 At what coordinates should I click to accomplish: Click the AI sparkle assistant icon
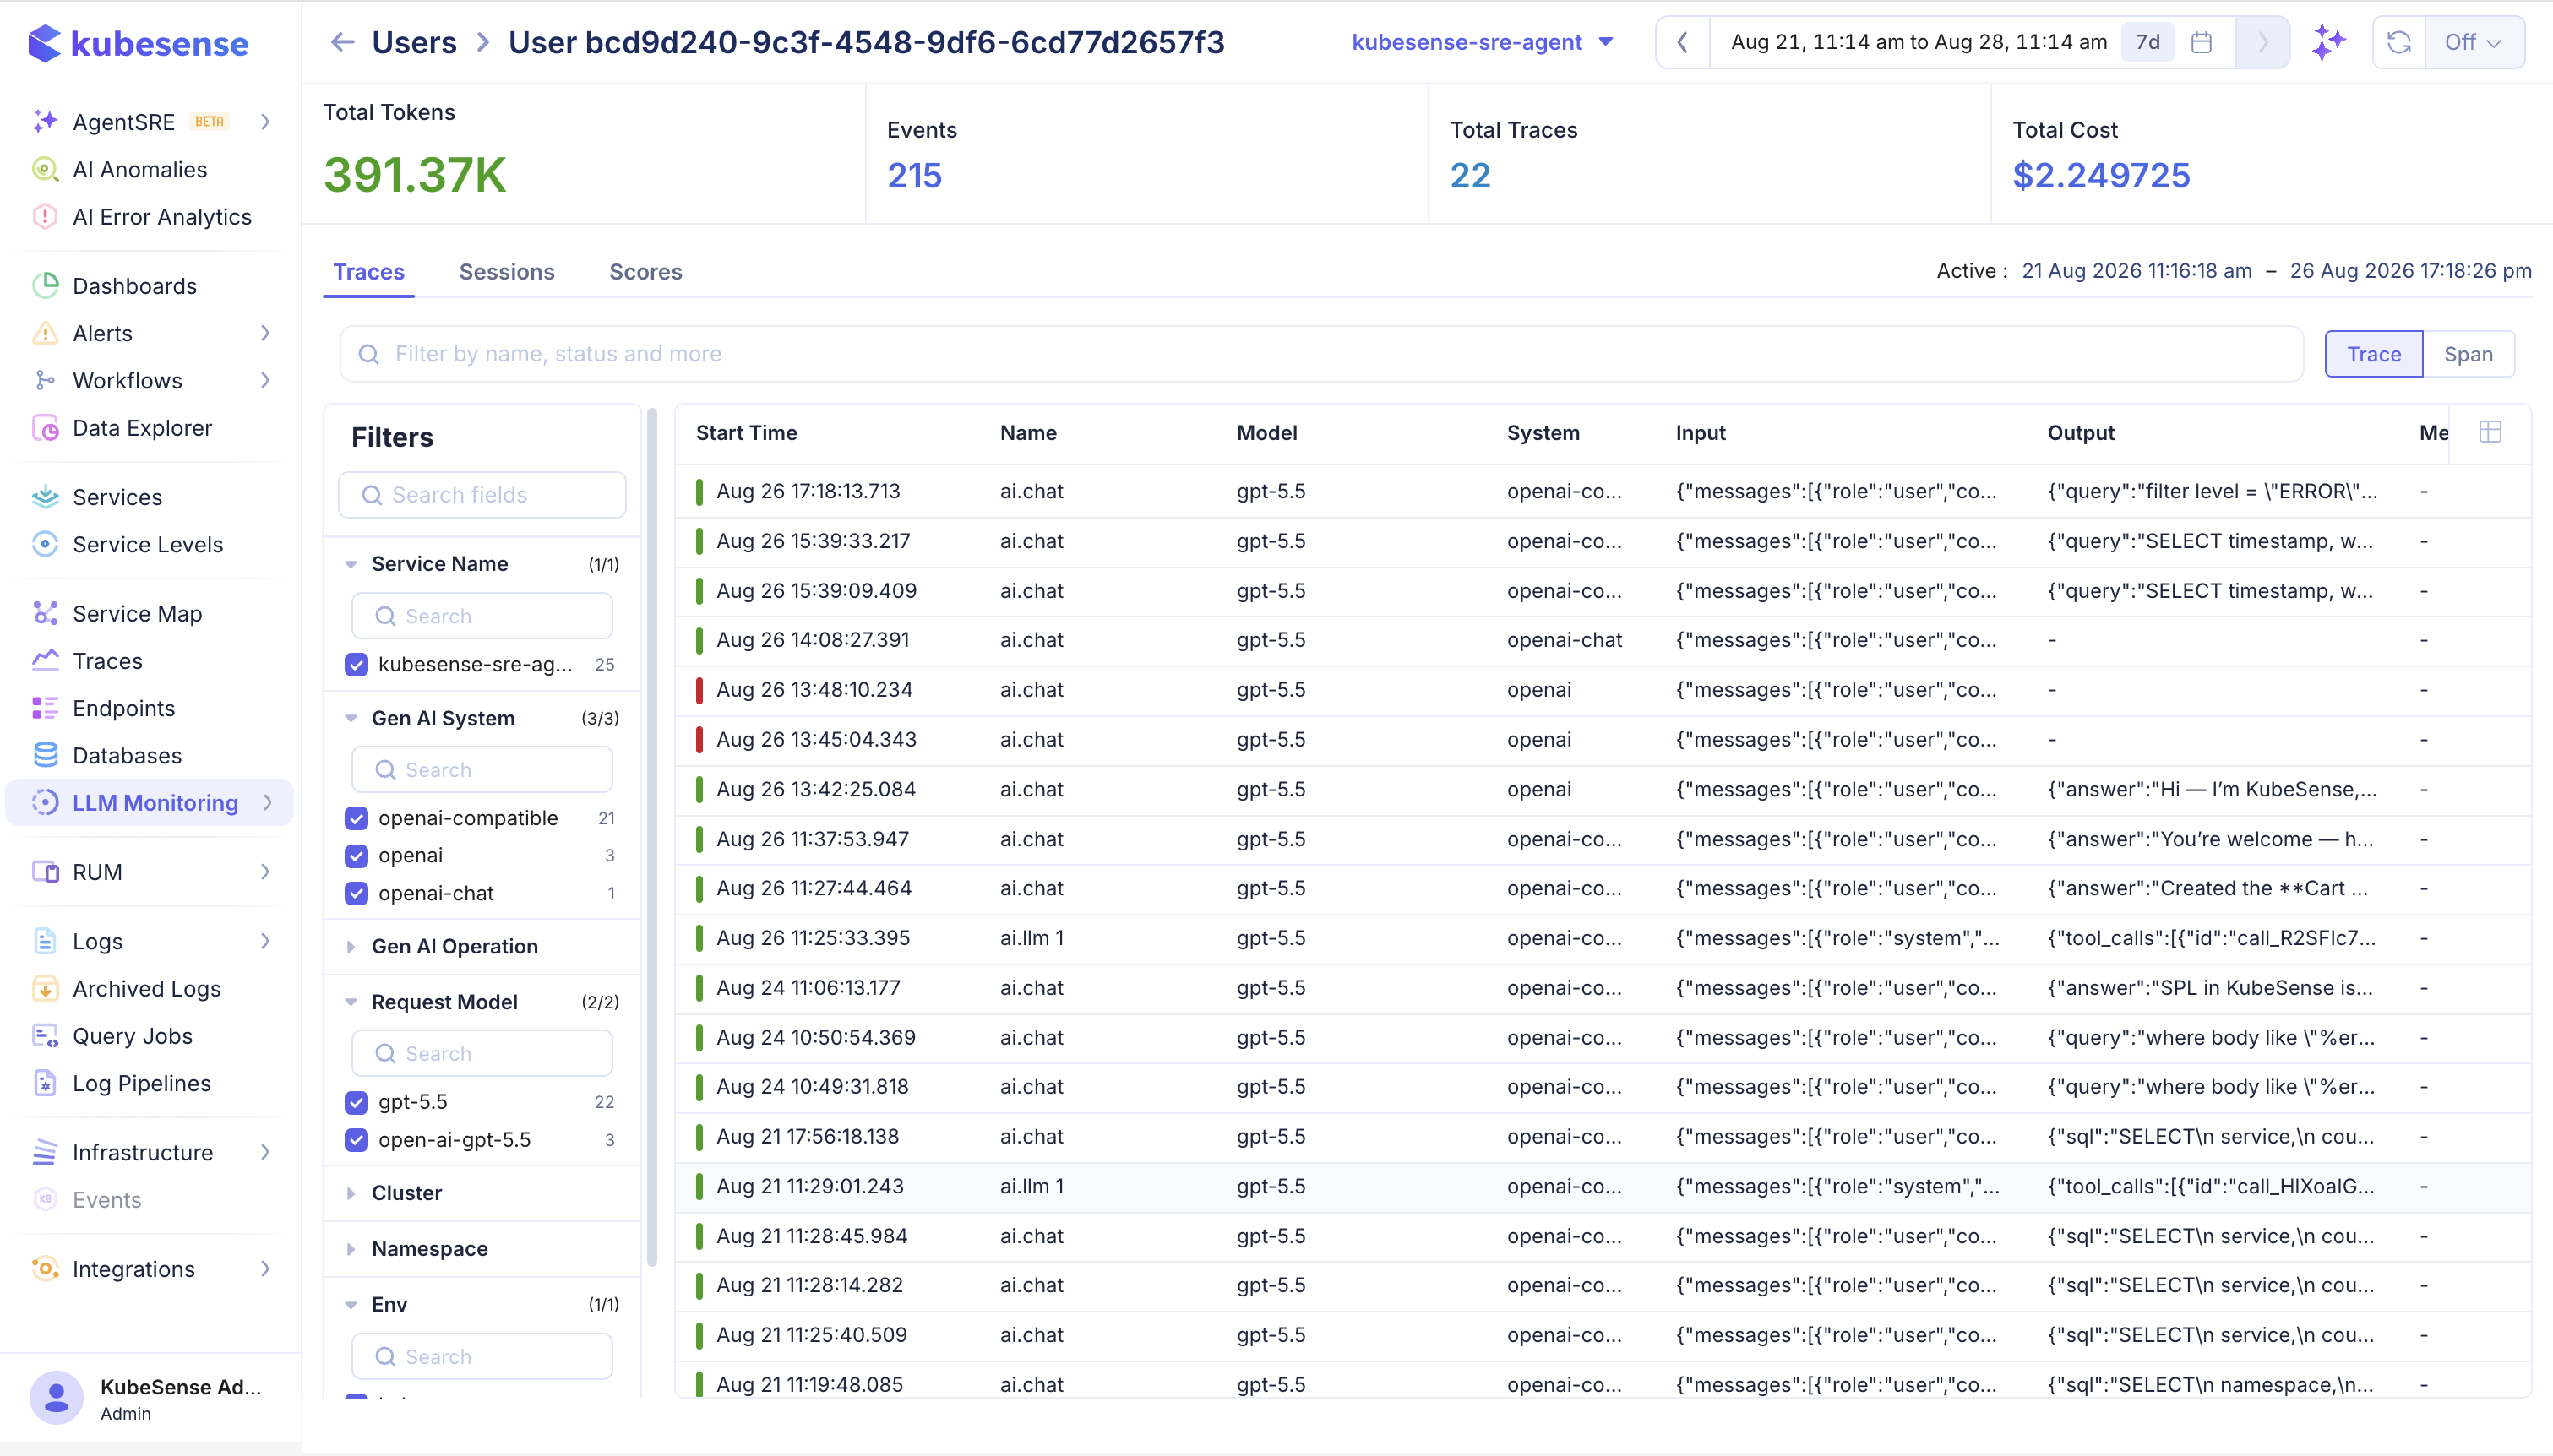click(2329, 42)
